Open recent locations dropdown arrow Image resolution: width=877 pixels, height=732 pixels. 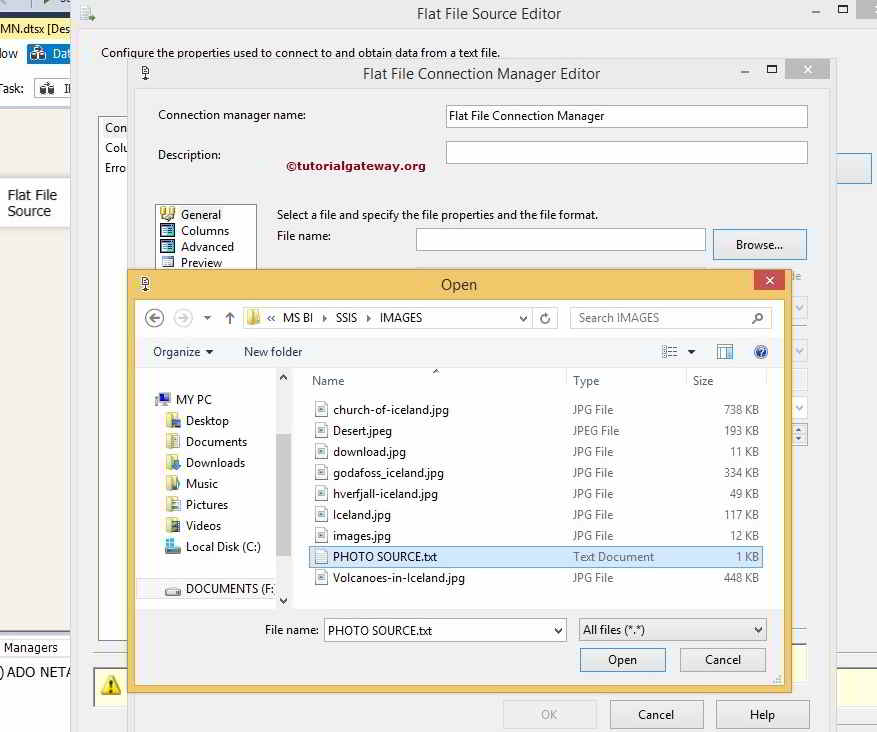tap(207, 318)
